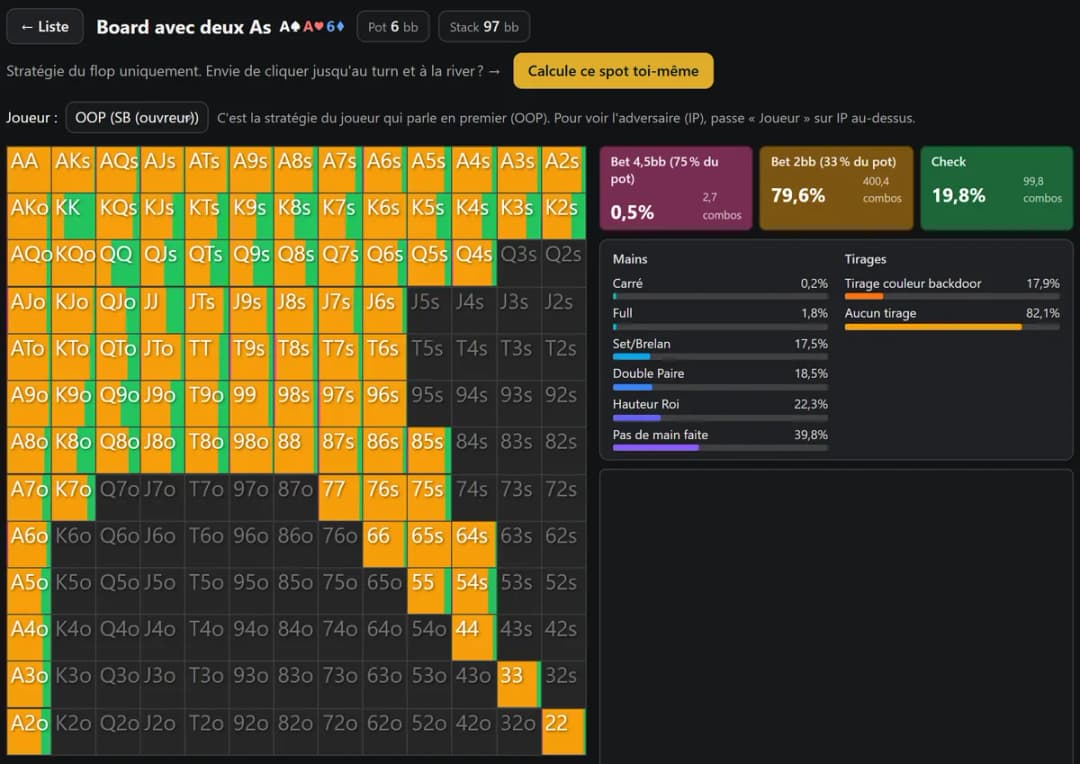The height and width of the screenshot is (764, 1080).
Task: Select the 88 pocket pair cell
Action: tap(295, 451)
